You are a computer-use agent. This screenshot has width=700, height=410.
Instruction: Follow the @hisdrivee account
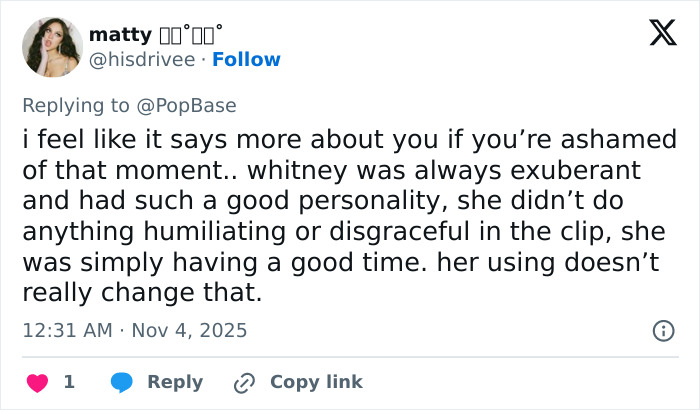pos(245,59)
